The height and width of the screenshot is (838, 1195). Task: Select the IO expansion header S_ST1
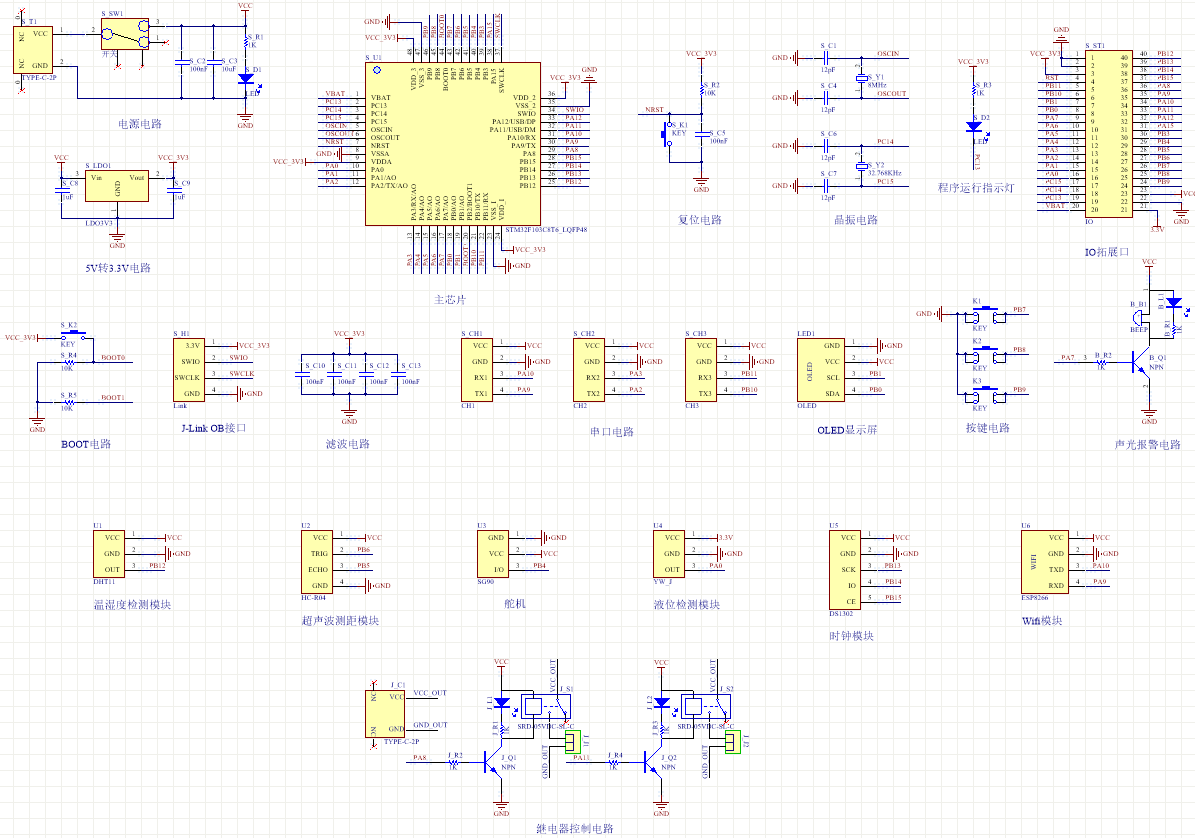[x=1109, y=134]
